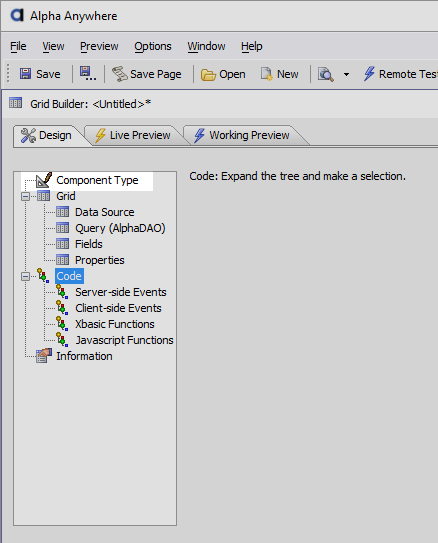Click the Component Type pencil icon
The image size is (438, 543).
click(x=44, y=180)
